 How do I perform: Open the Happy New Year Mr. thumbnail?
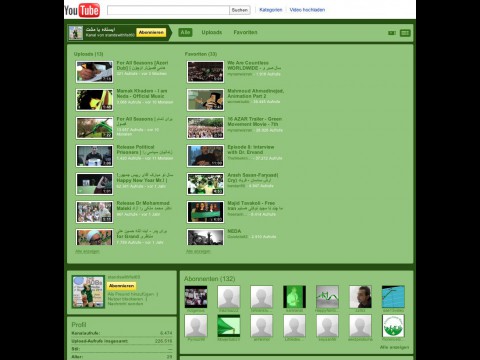tap(94, 184)
